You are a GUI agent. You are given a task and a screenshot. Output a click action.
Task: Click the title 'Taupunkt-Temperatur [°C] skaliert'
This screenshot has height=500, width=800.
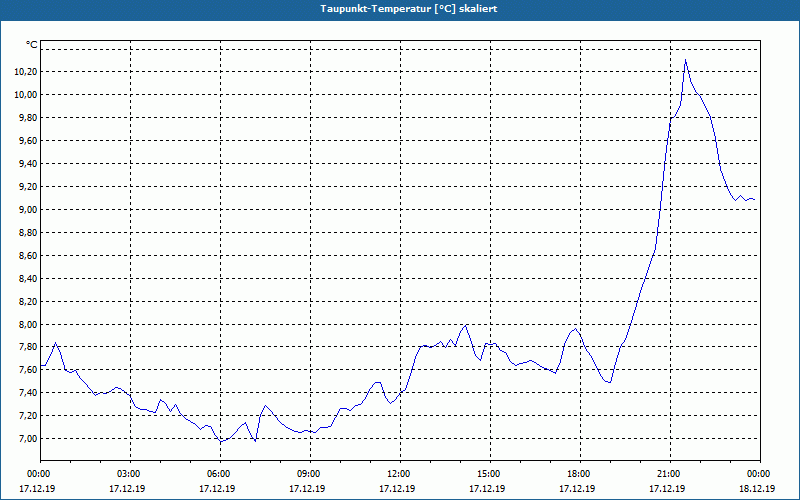[x=409, y=9]
